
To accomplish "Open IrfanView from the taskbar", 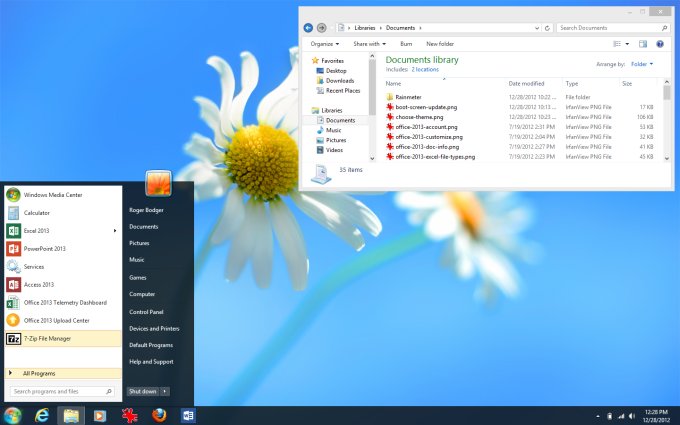I will 130,415.
